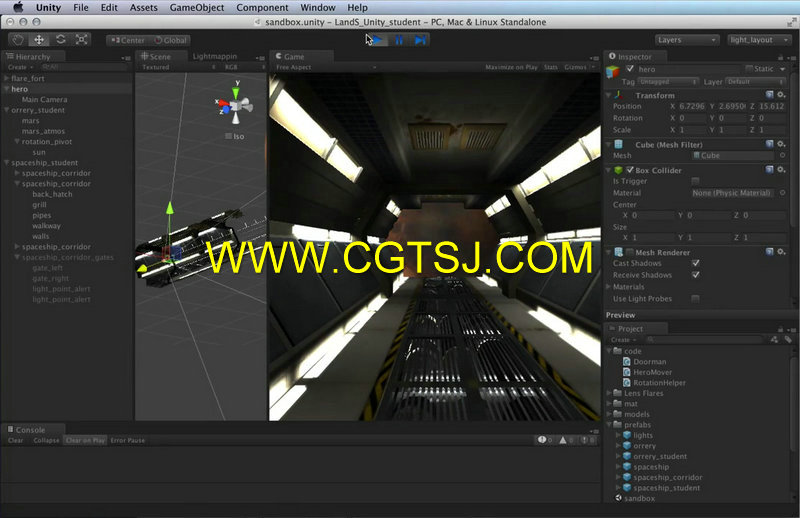The width and height of the screenshot is (800, 518).
Task: Open the Free Aspect dropdown
Action: [x=325, y=67]
